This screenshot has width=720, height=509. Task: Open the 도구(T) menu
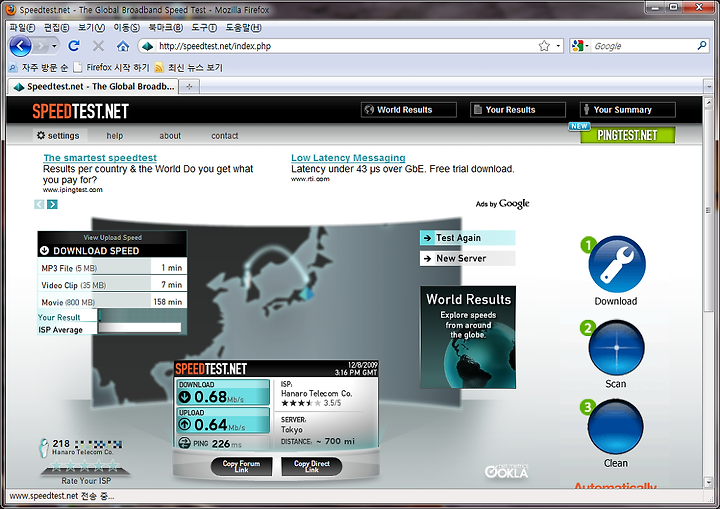click(x=204, y=28)
